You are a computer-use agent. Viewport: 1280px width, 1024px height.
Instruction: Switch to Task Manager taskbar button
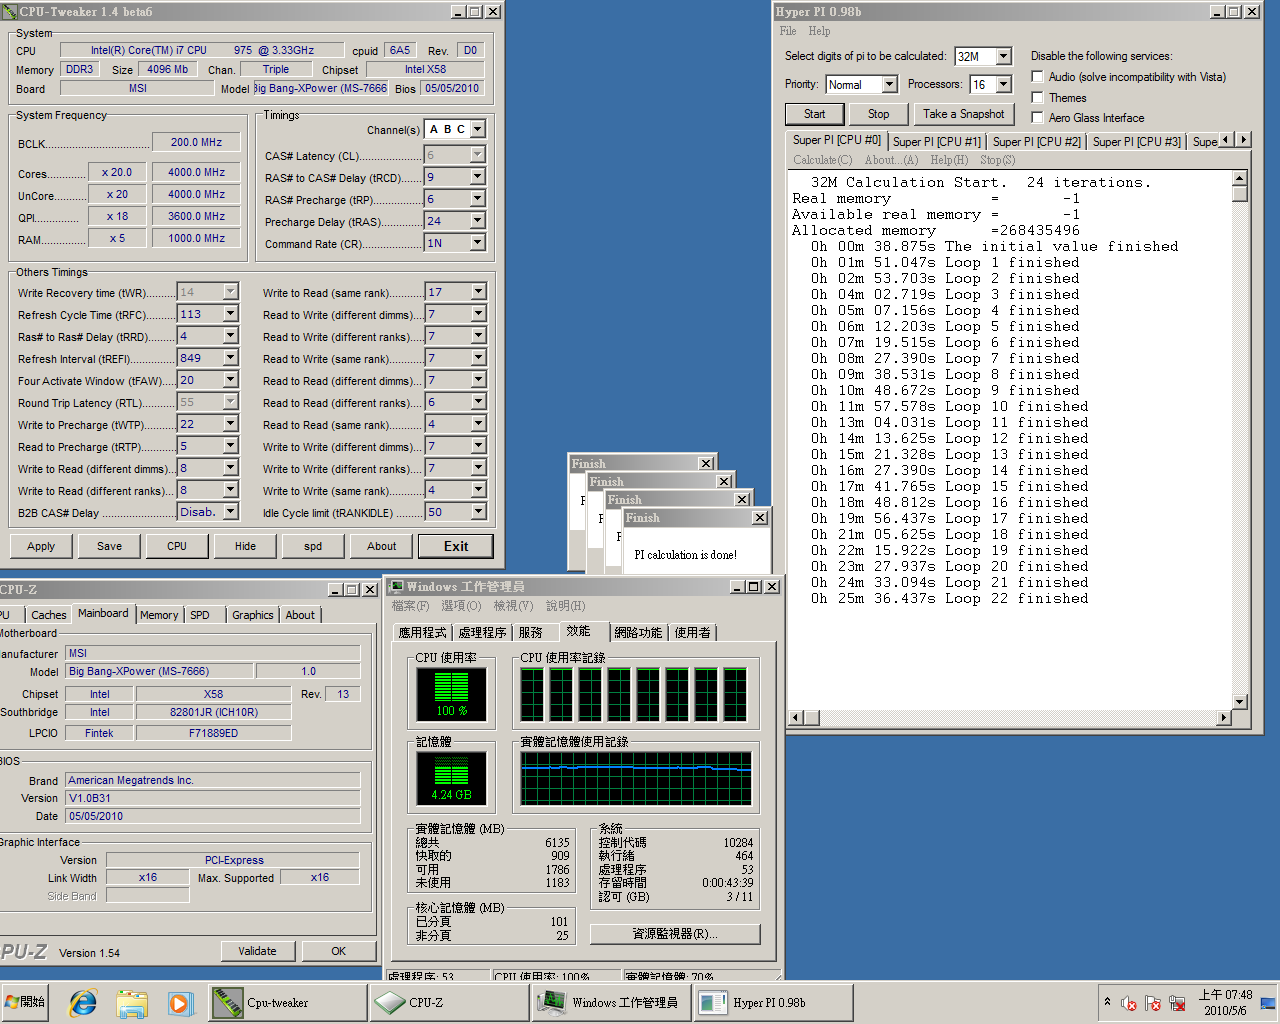click(612, 1002)
